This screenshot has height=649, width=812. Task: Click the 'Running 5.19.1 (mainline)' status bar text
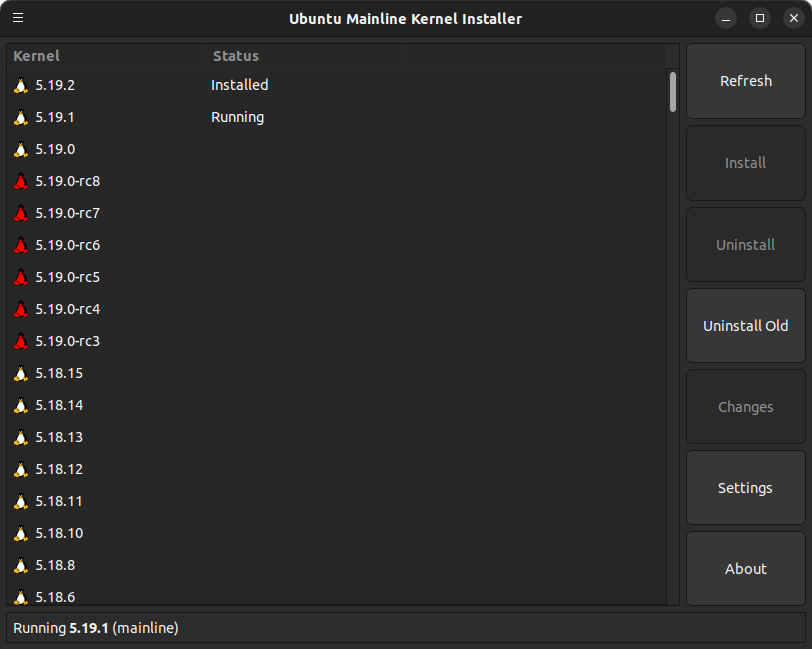point(96,628)
